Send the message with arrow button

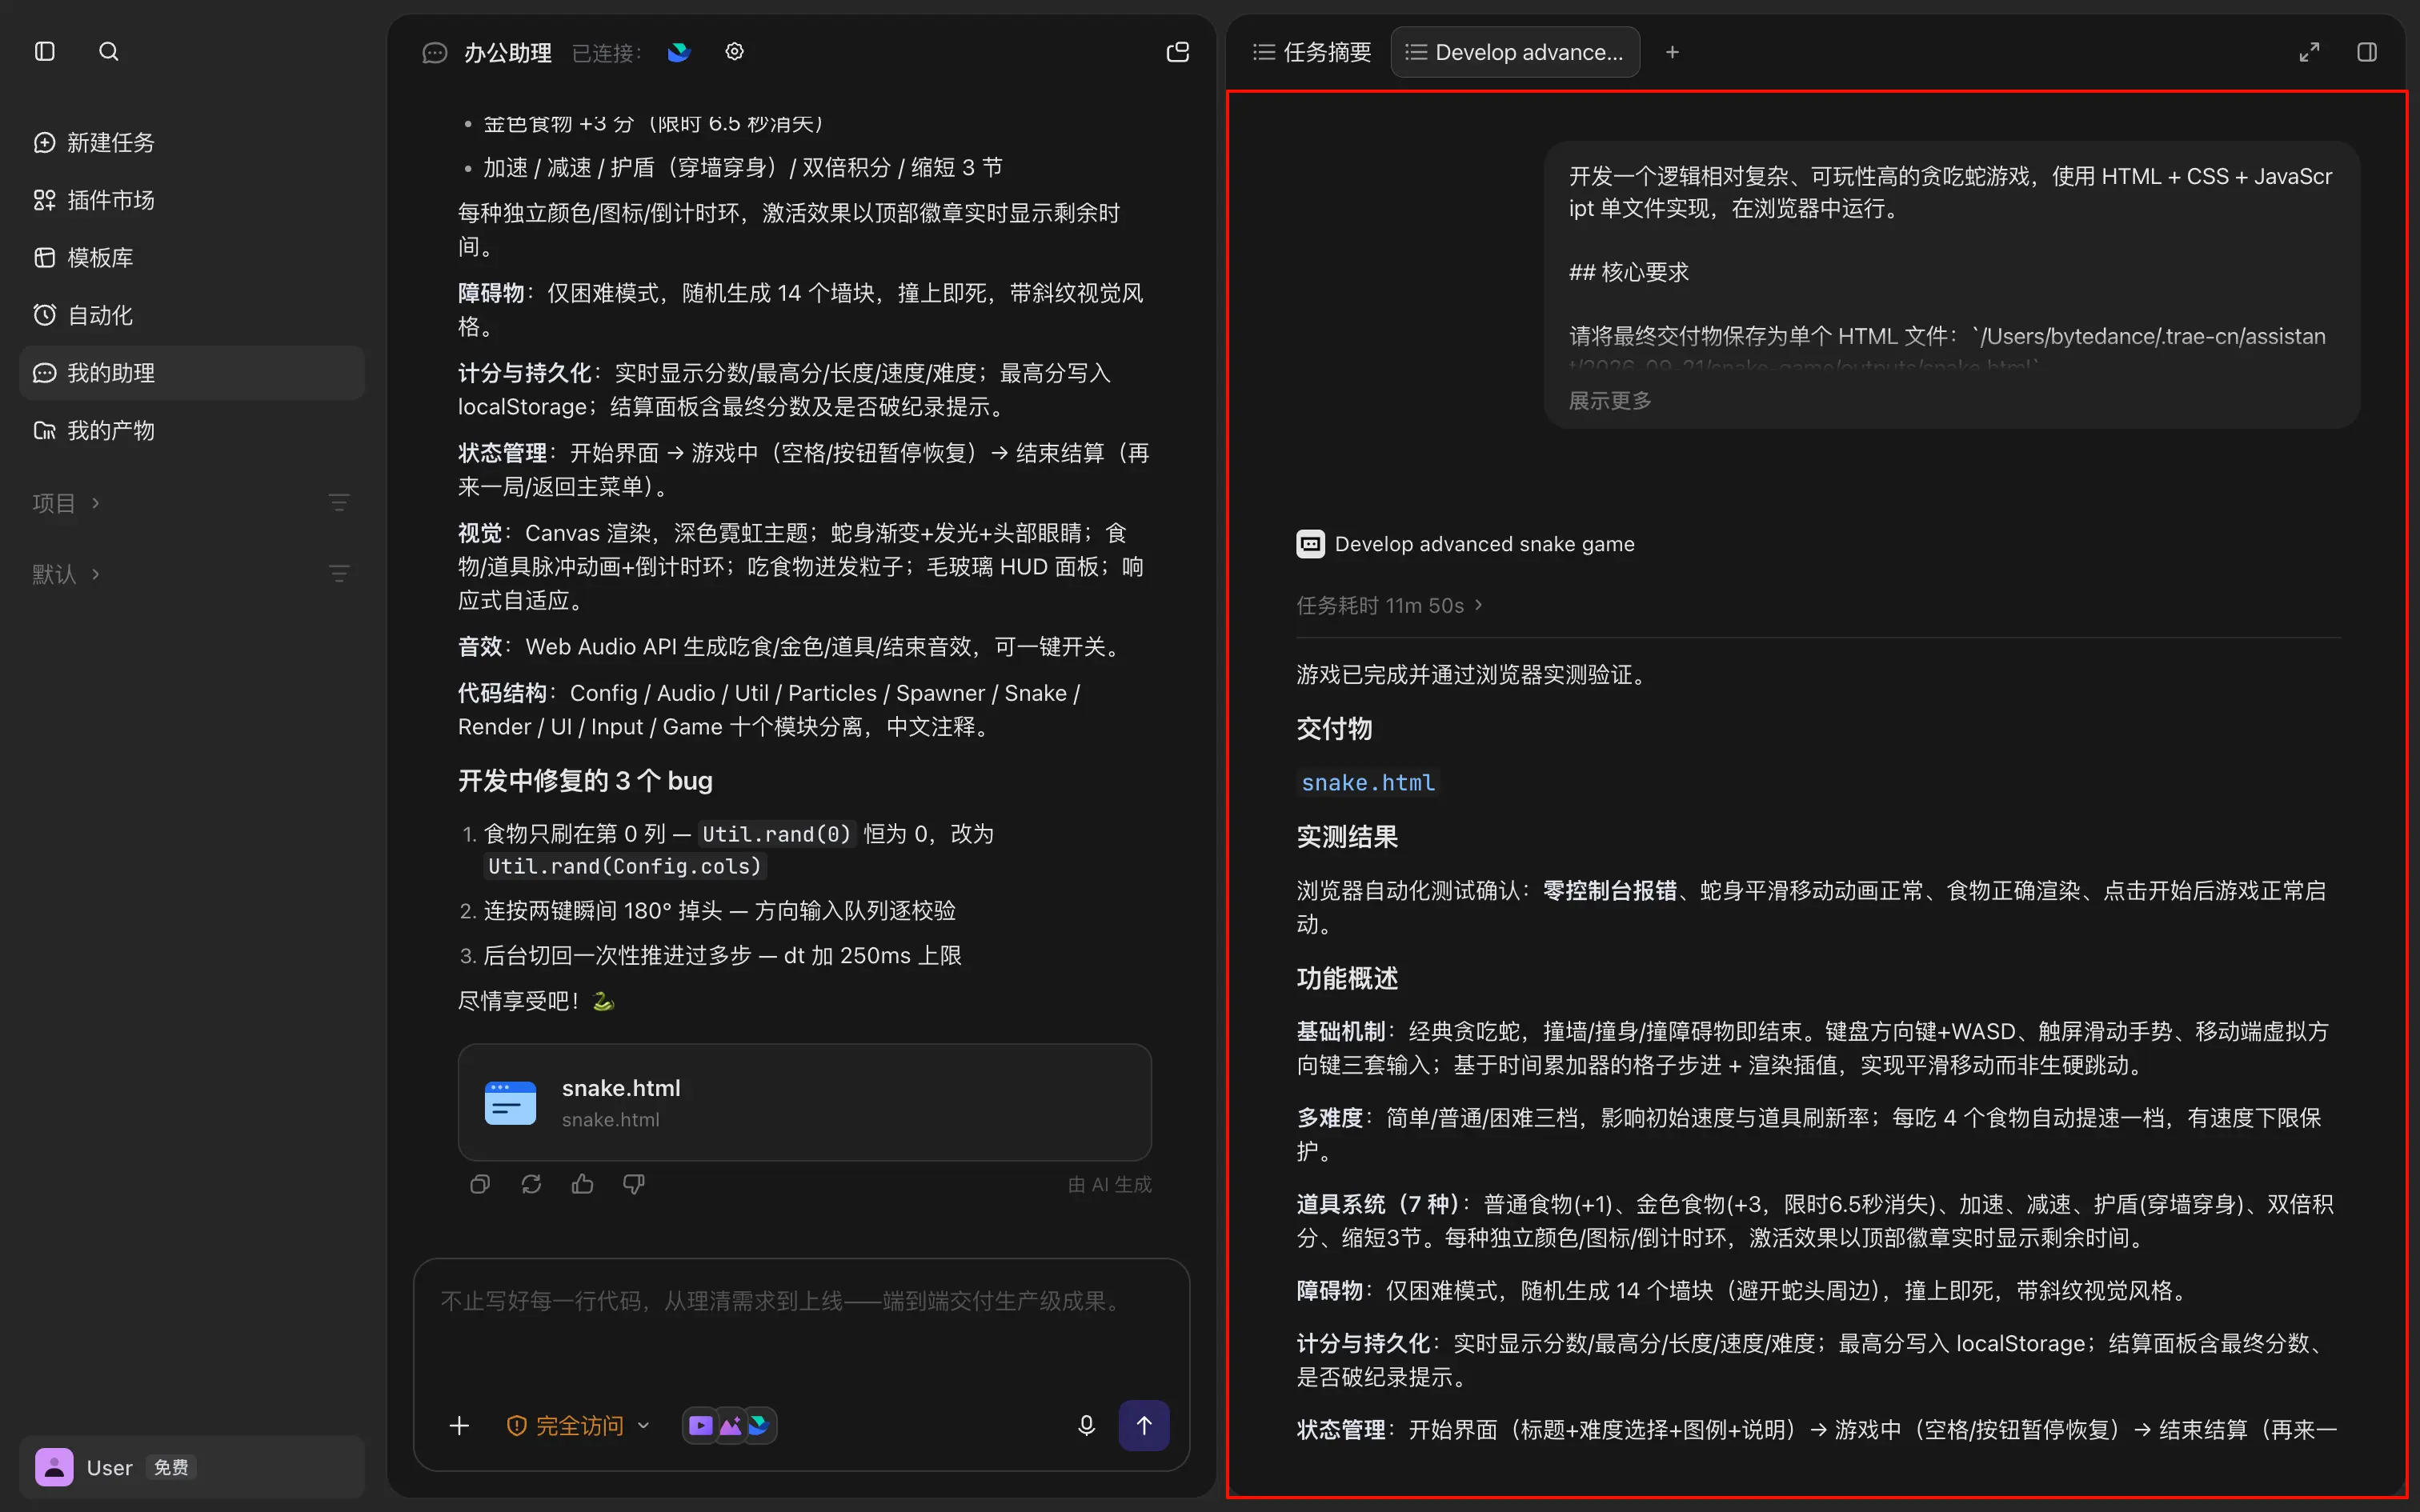click(1144, 1425)
